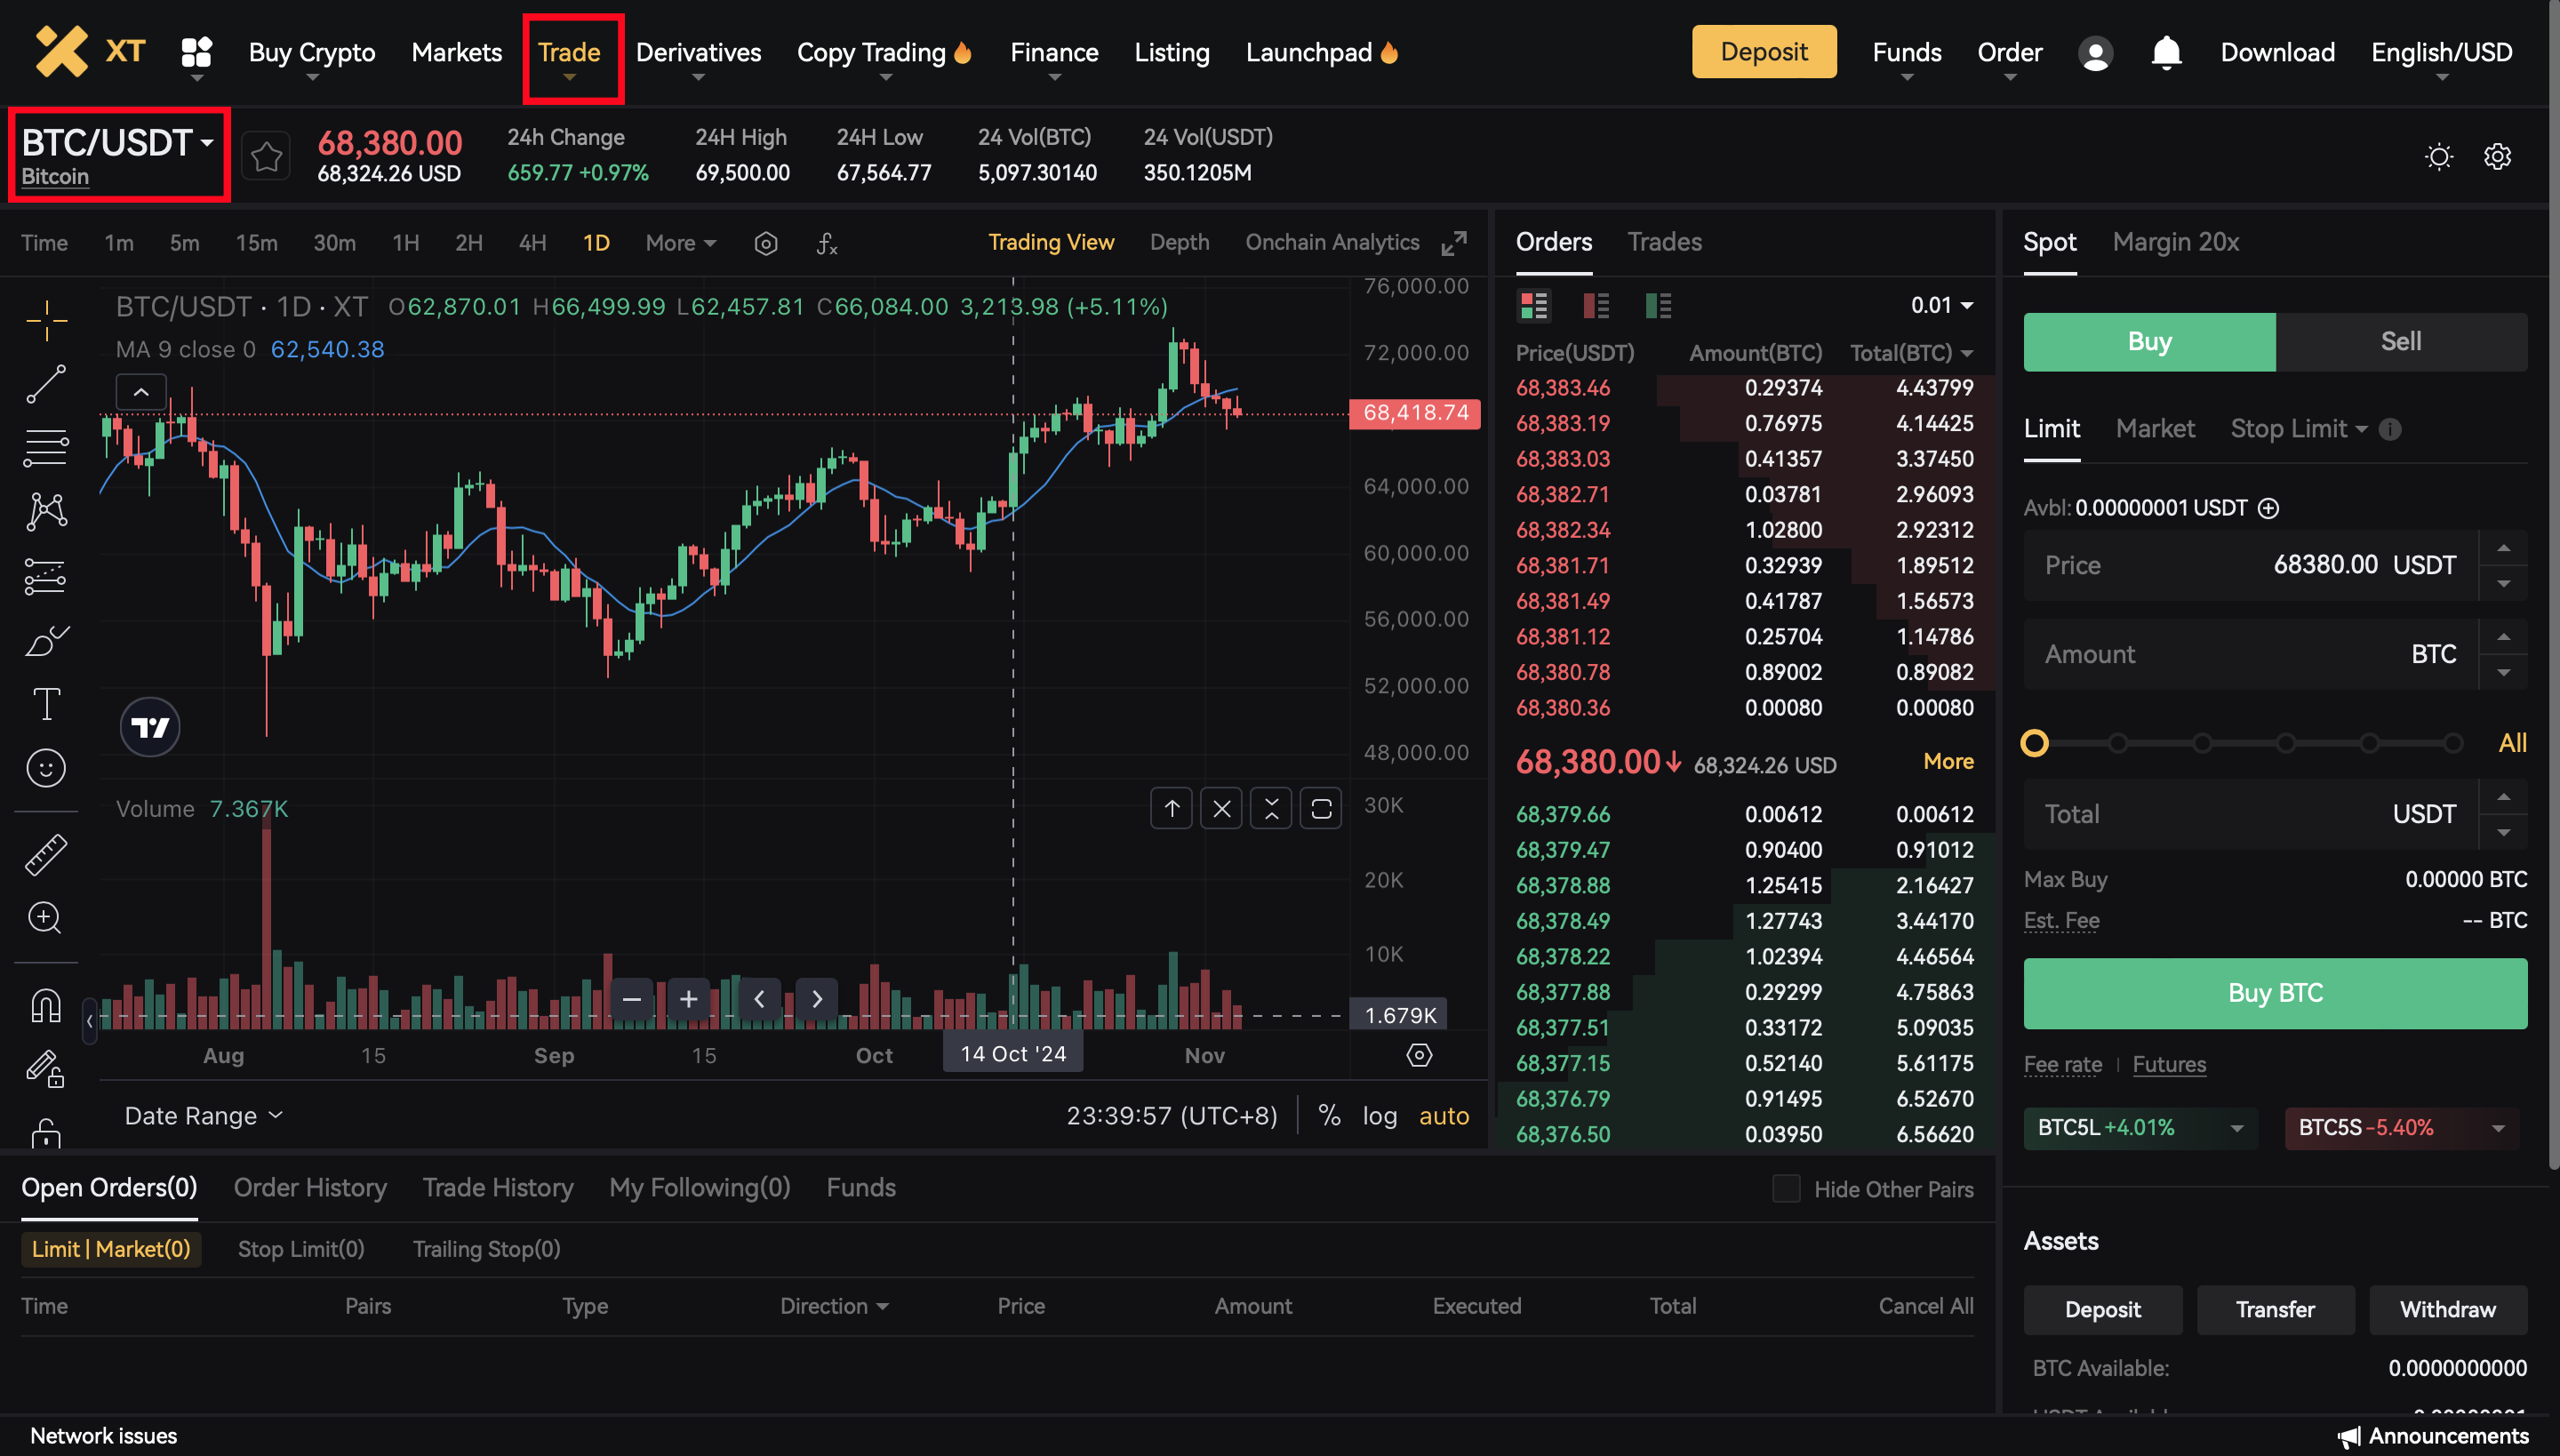The height and width of the screenshot is (1456, 2560).
Task: Open BTC/USDT pair selector dropdown
Action: 118,143
